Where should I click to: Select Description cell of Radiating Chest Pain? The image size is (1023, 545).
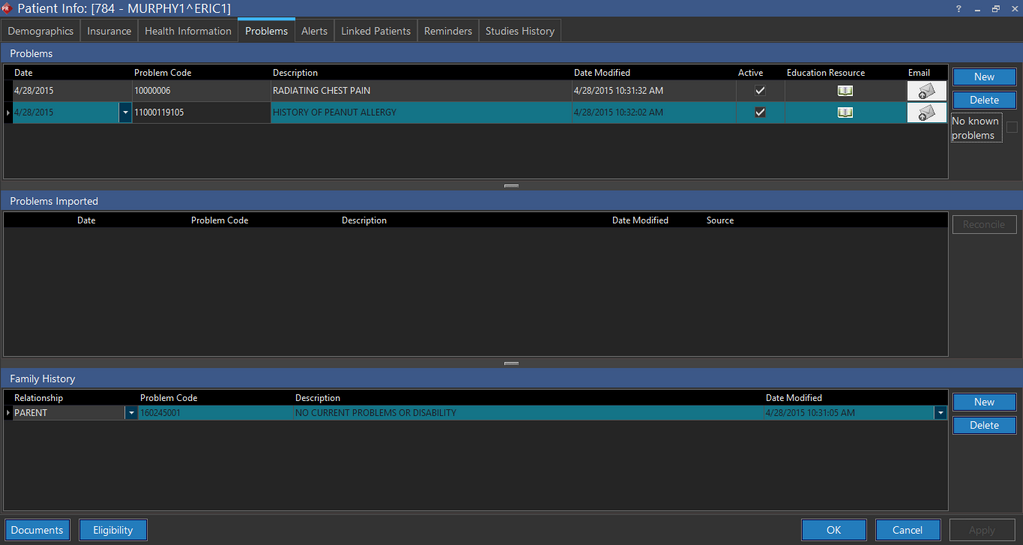point(420,90)
